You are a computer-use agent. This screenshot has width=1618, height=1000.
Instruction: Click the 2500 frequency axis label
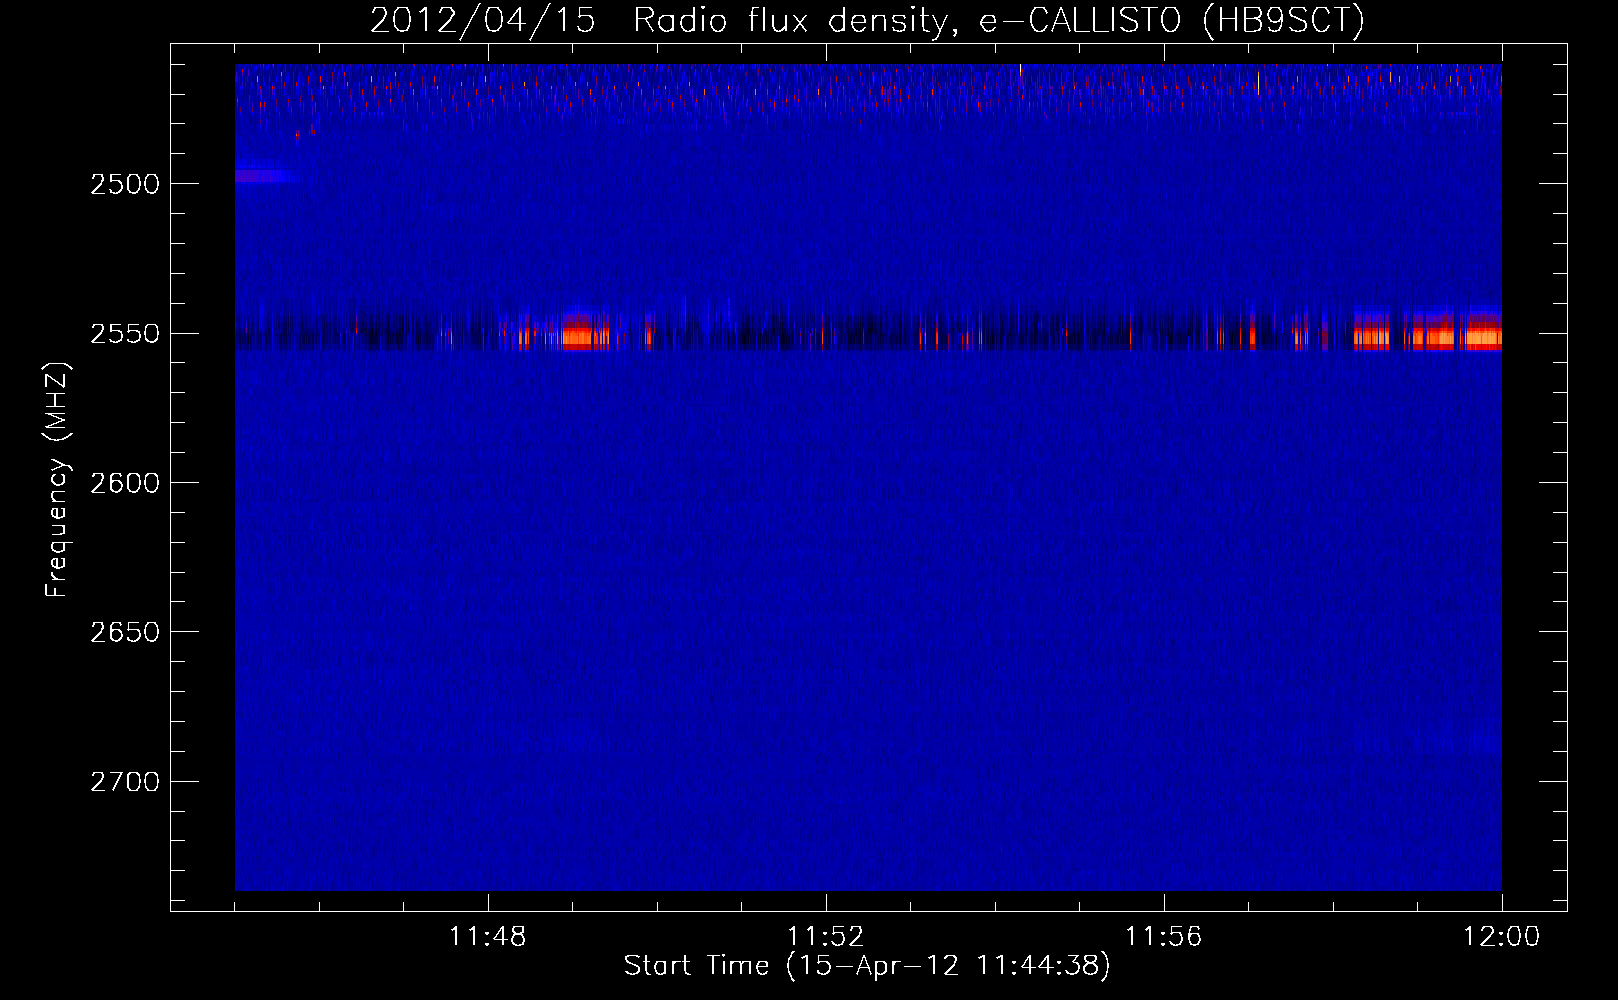[124, 184]
